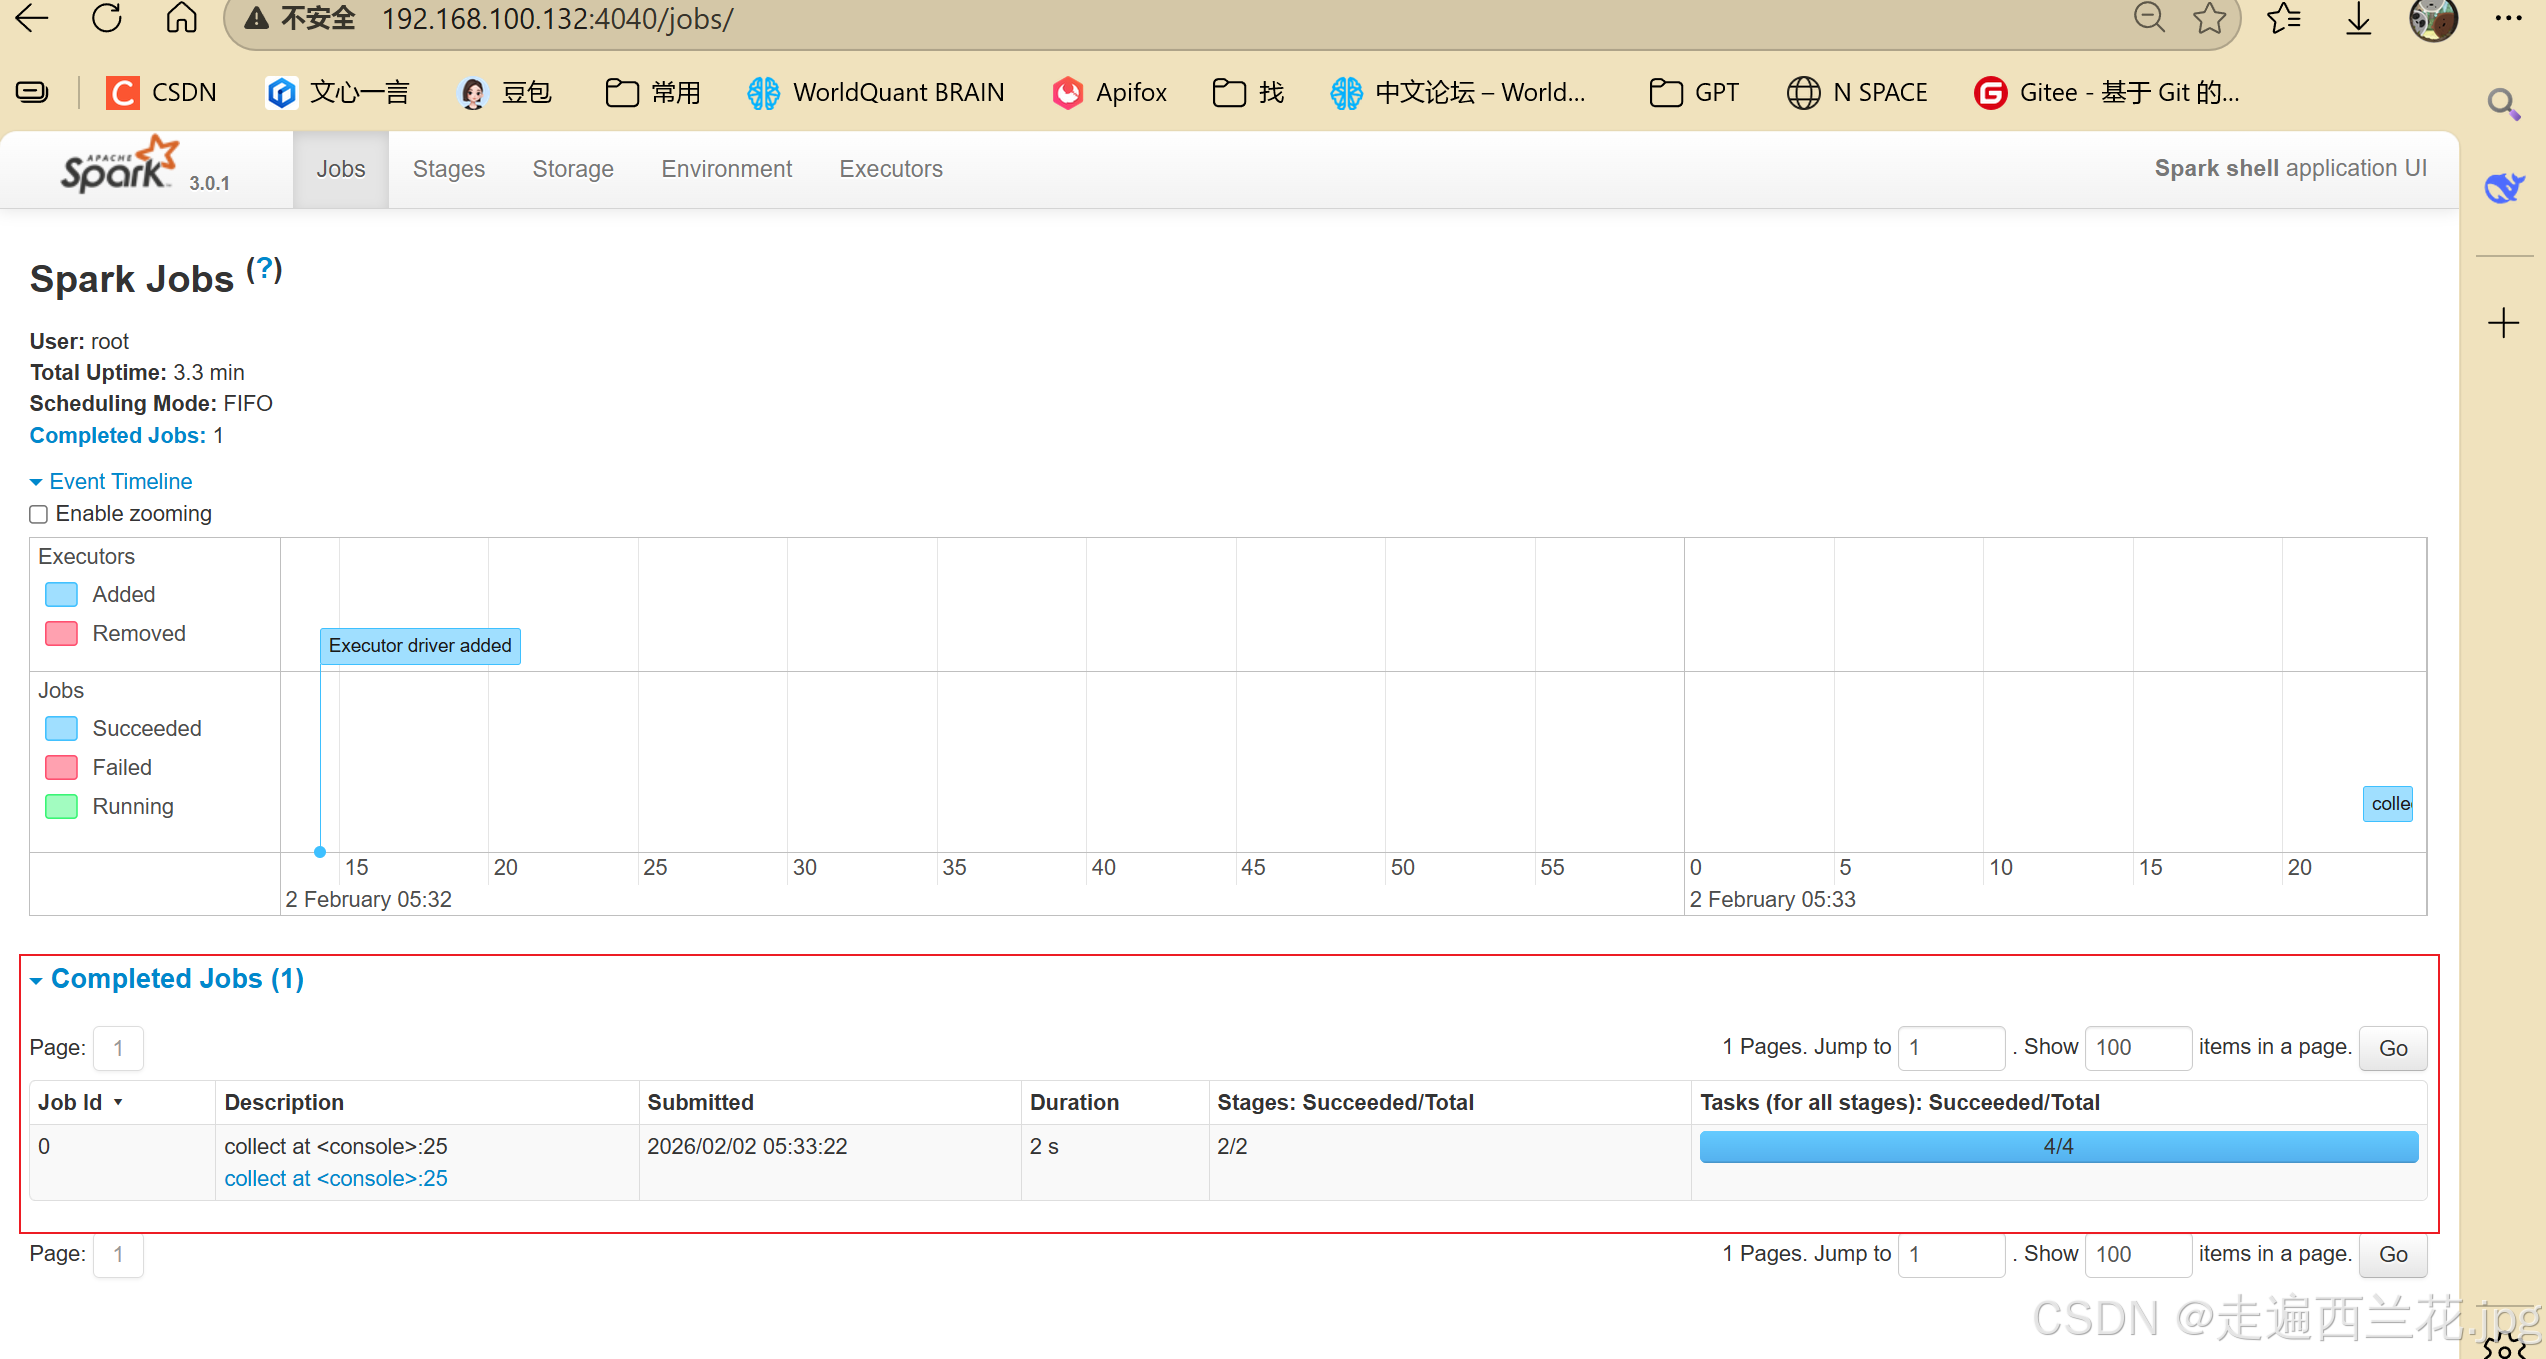Open CSDN bookmark icon
Viewport: 2546px width, 1359px height.
[123, 93]
